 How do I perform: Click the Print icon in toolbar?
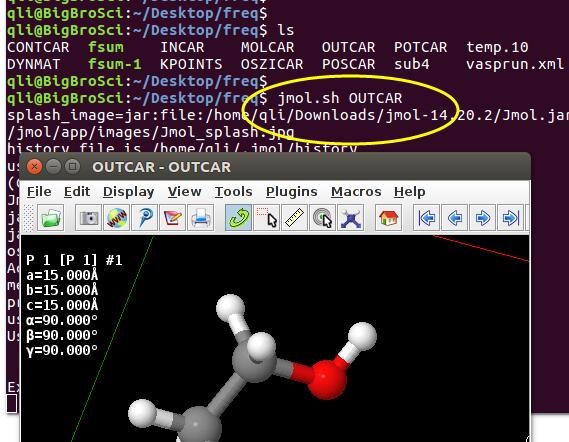[201, 218]
